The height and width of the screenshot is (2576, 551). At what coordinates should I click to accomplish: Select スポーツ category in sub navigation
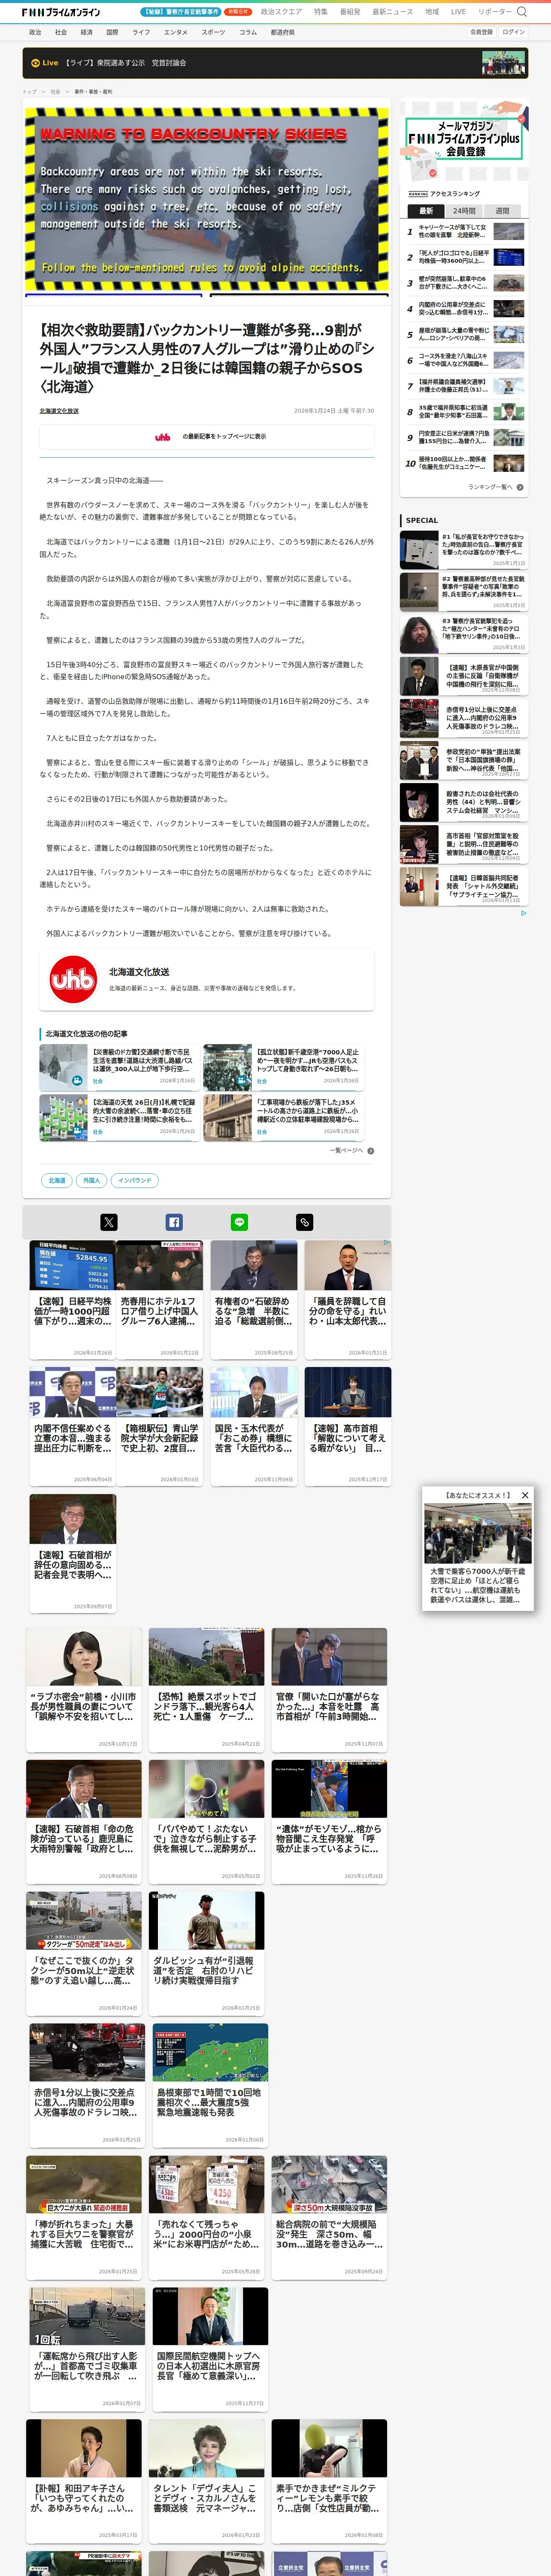click(213, 32)
